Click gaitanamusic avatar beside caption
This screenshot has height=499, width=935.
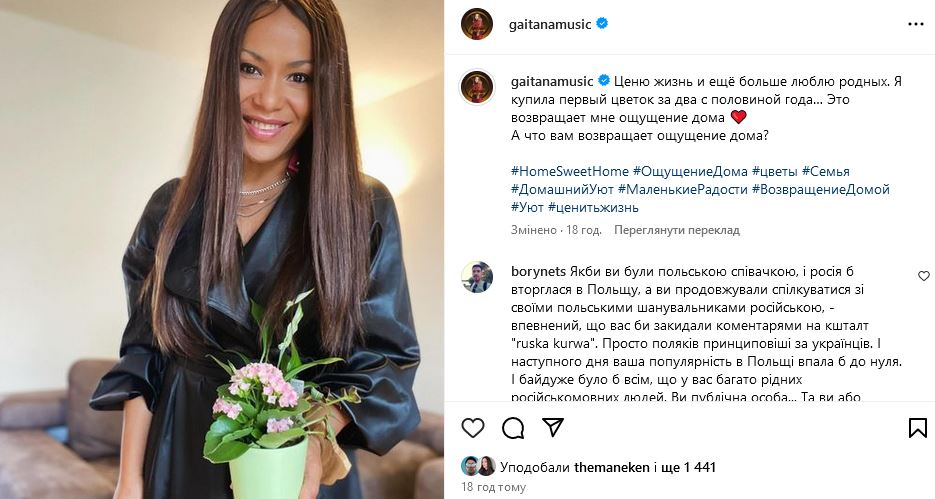coord(477,87)
